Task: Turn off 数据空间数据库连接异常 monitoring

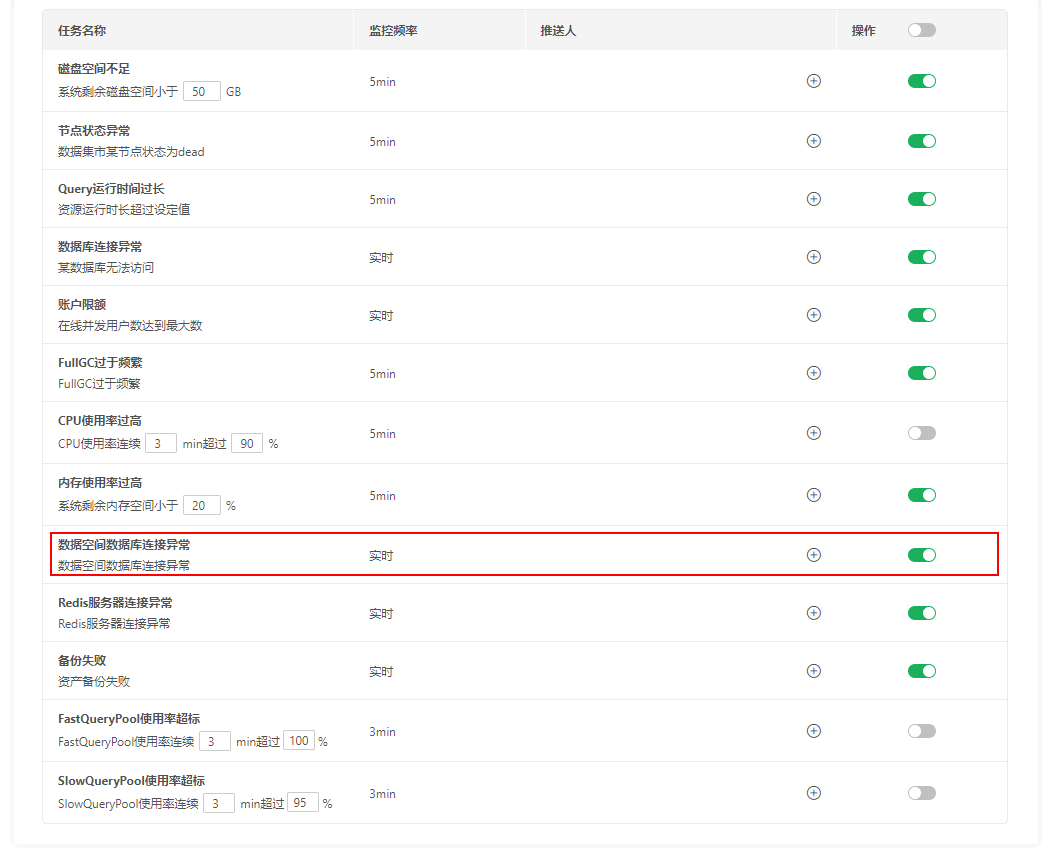Action: [921, 554]
